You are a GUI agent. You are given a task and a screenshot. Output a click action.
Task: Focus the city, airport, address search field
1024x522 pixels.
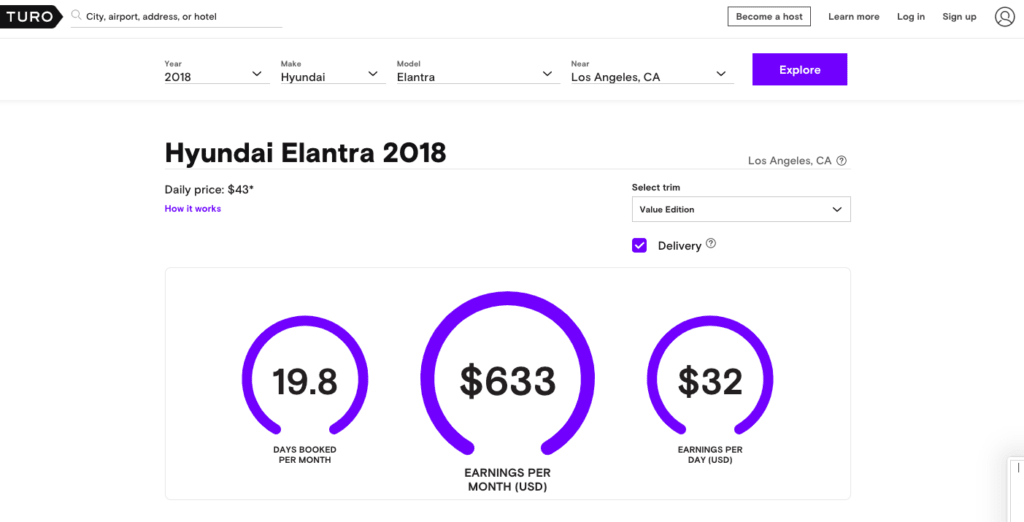tap(176, 16)
